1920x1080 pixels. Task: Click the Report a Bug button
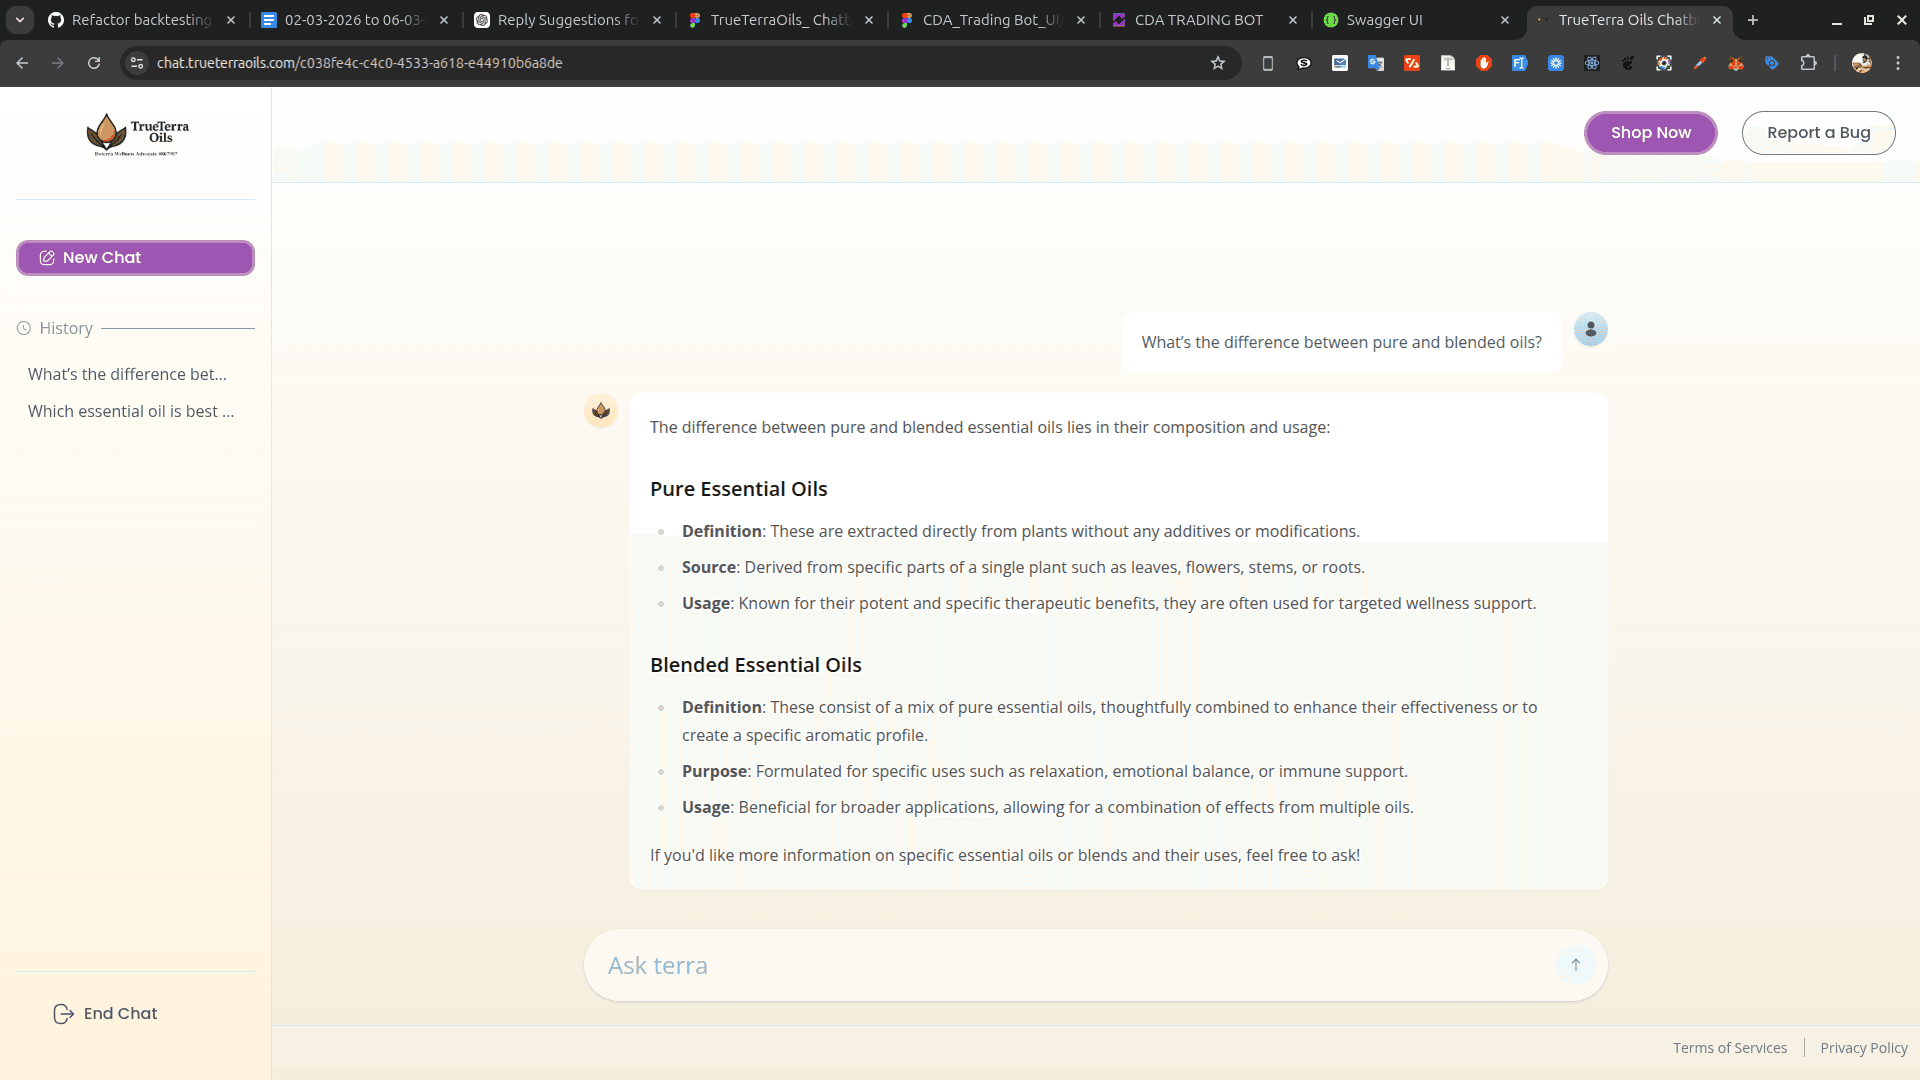(x=1819, y=132)
